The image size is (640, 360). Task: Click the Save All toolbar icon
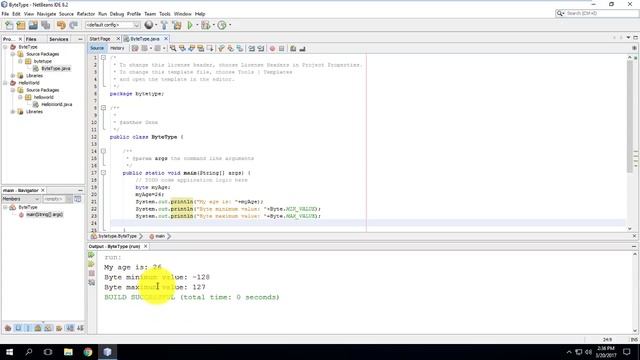click(x=46, y=25)
